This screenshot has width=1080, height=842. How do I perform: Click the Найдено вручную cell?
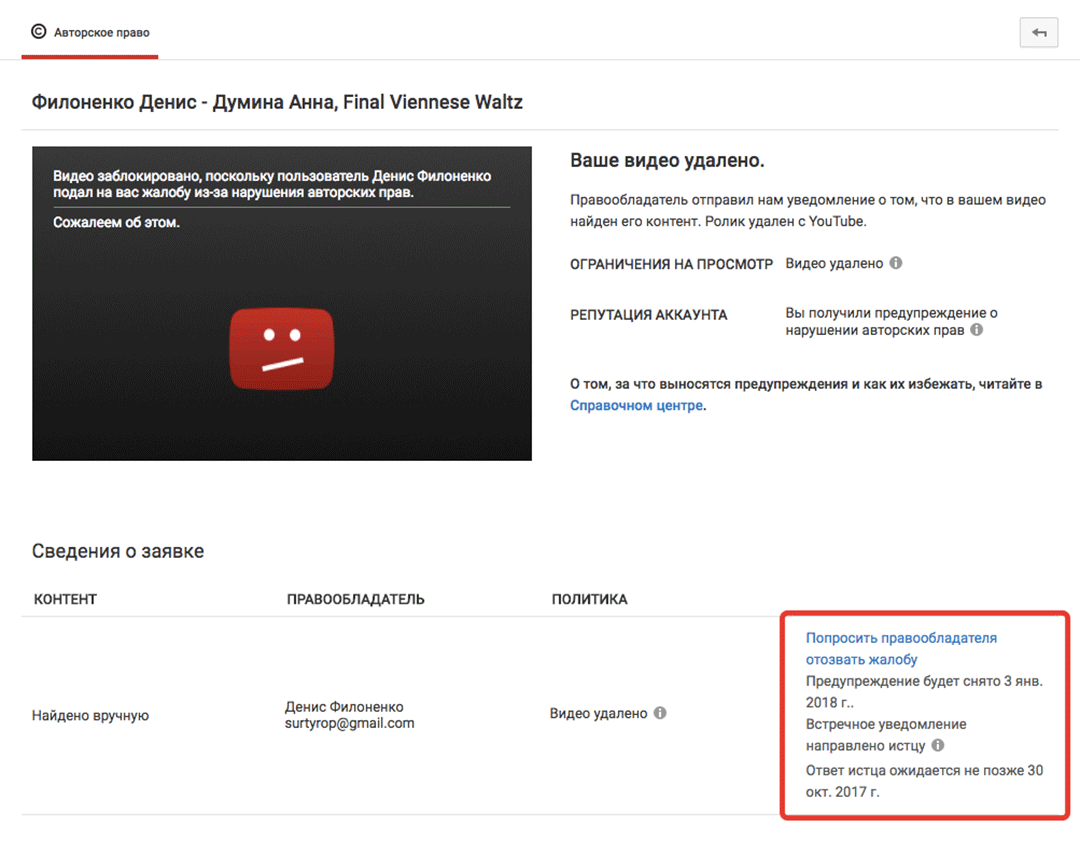click(90, 715)
